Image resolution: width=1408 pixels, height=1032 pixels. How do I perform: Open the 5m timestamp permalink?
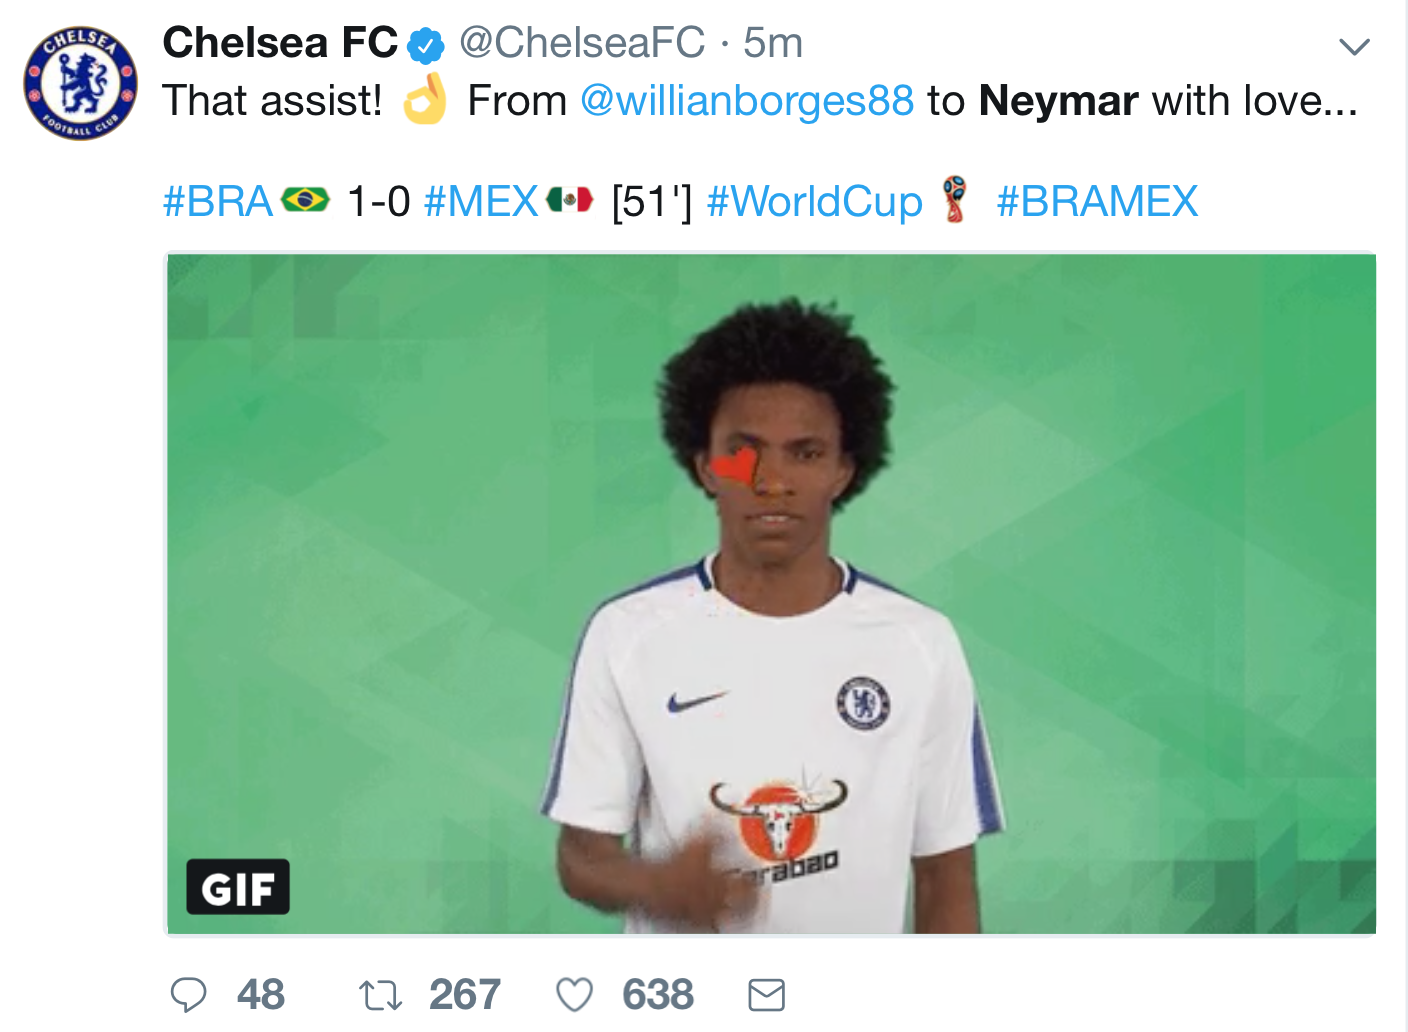(x=773, y=43)
